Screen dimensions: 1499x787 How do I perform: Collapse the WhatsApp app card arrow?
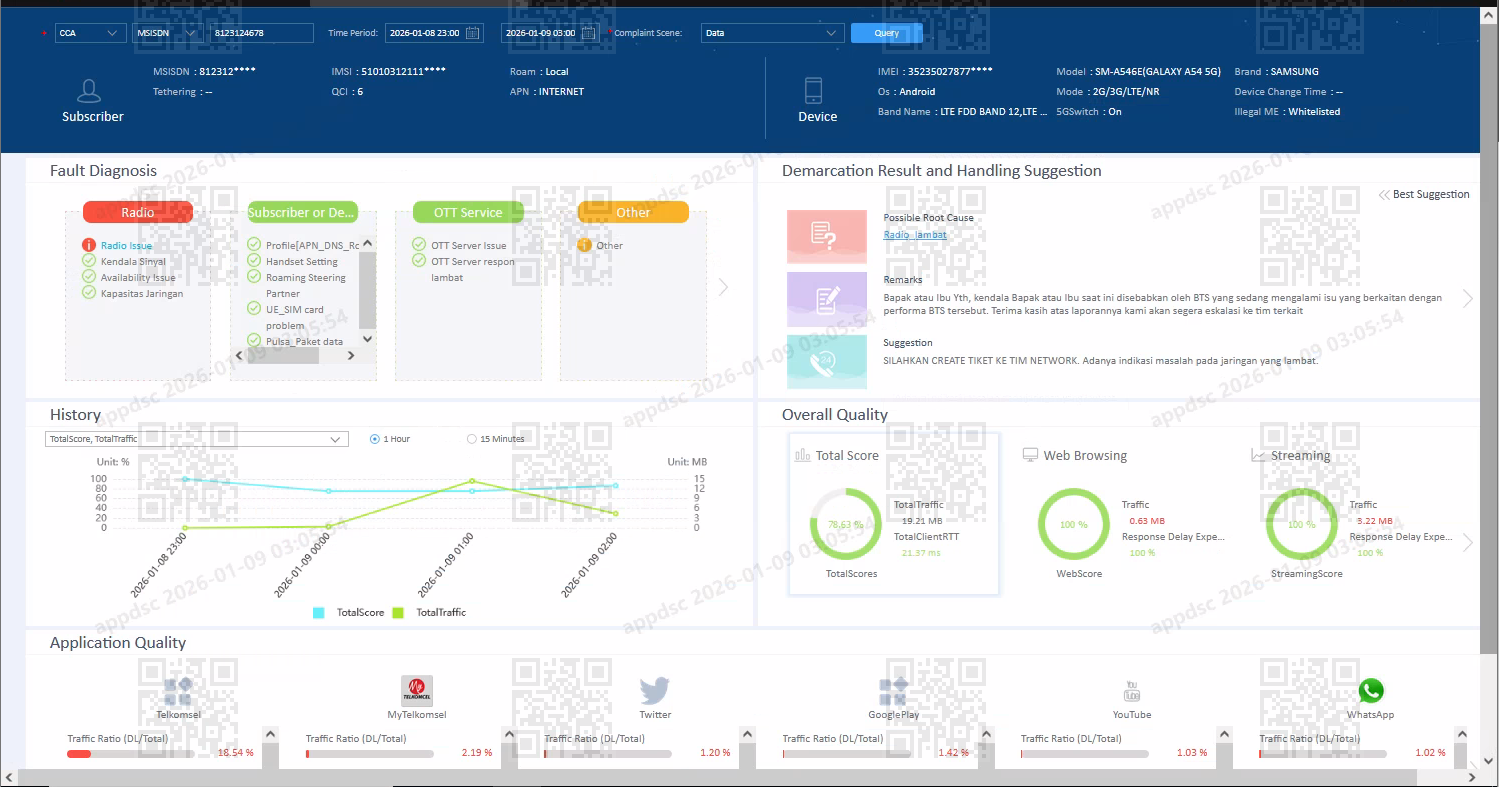click(x=1462, y=736)
